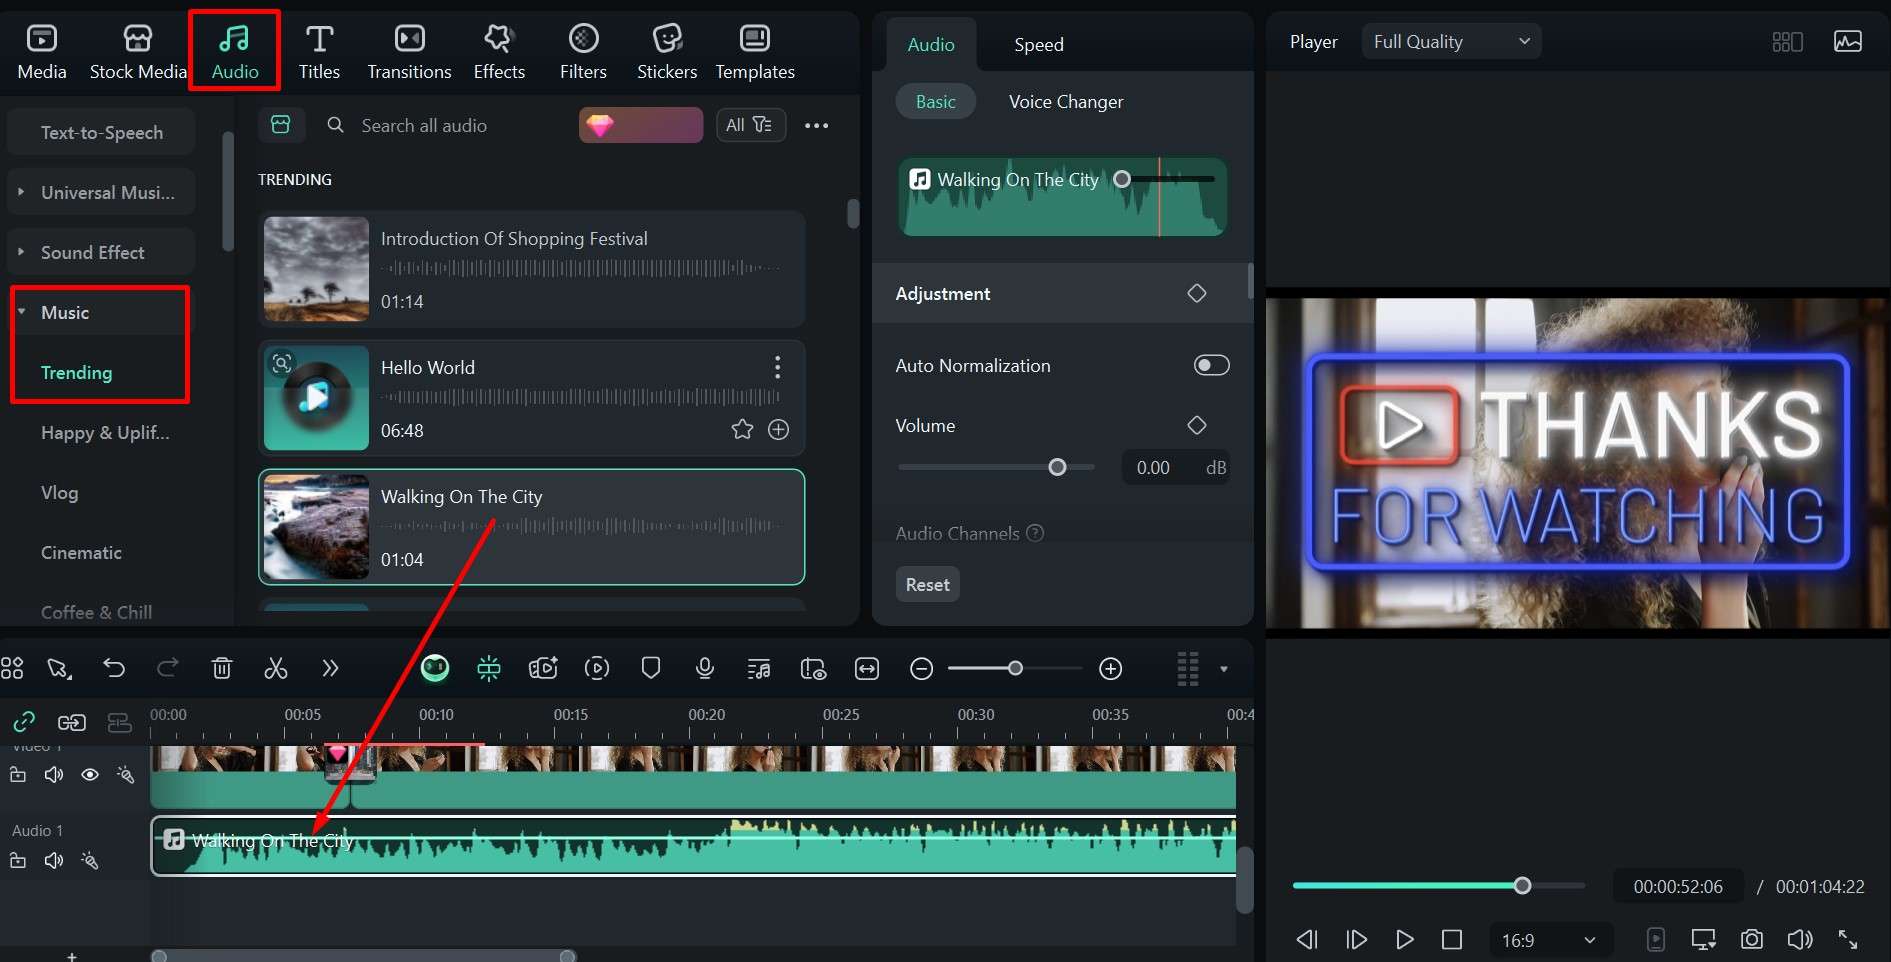Image resolution: width=1891 pixels, height=962 pixels.
Task: Enter fullscreen preview with the expand icon
Action: (1847, 940)
